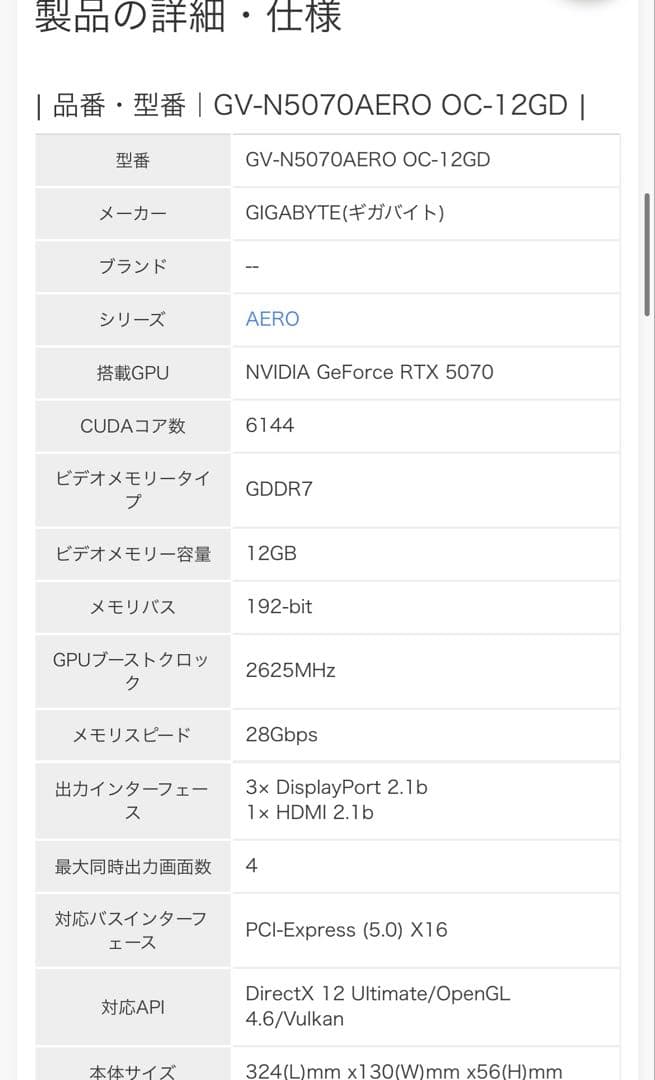Click the 型番 row label cell
655x1080 pixels.
point(131,160)
